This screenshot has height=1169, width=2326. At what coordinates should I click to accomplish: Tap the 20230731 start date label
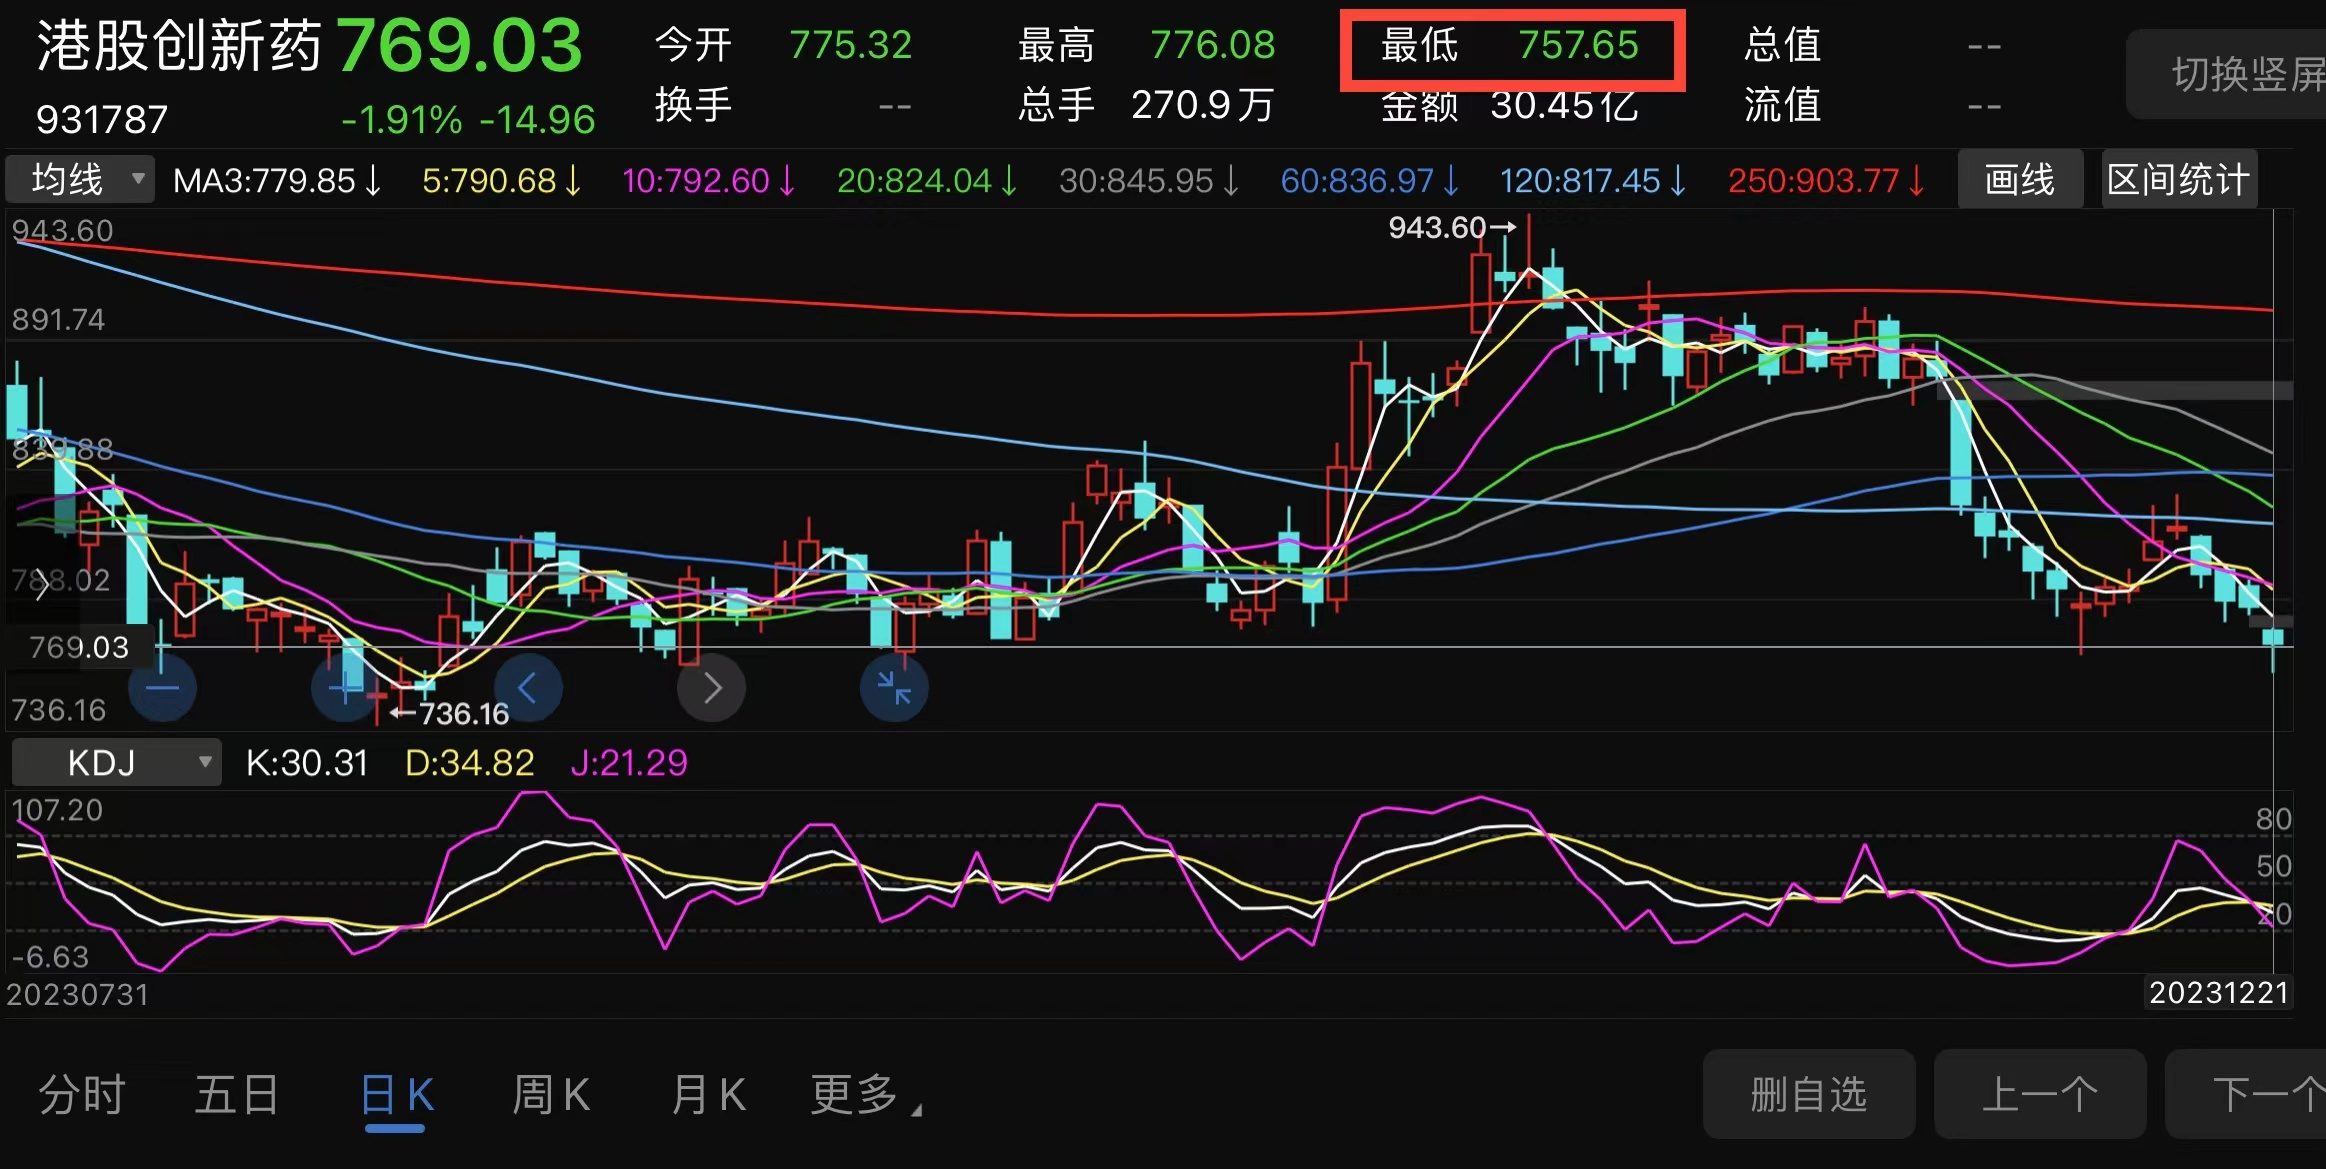pos(77,995)
